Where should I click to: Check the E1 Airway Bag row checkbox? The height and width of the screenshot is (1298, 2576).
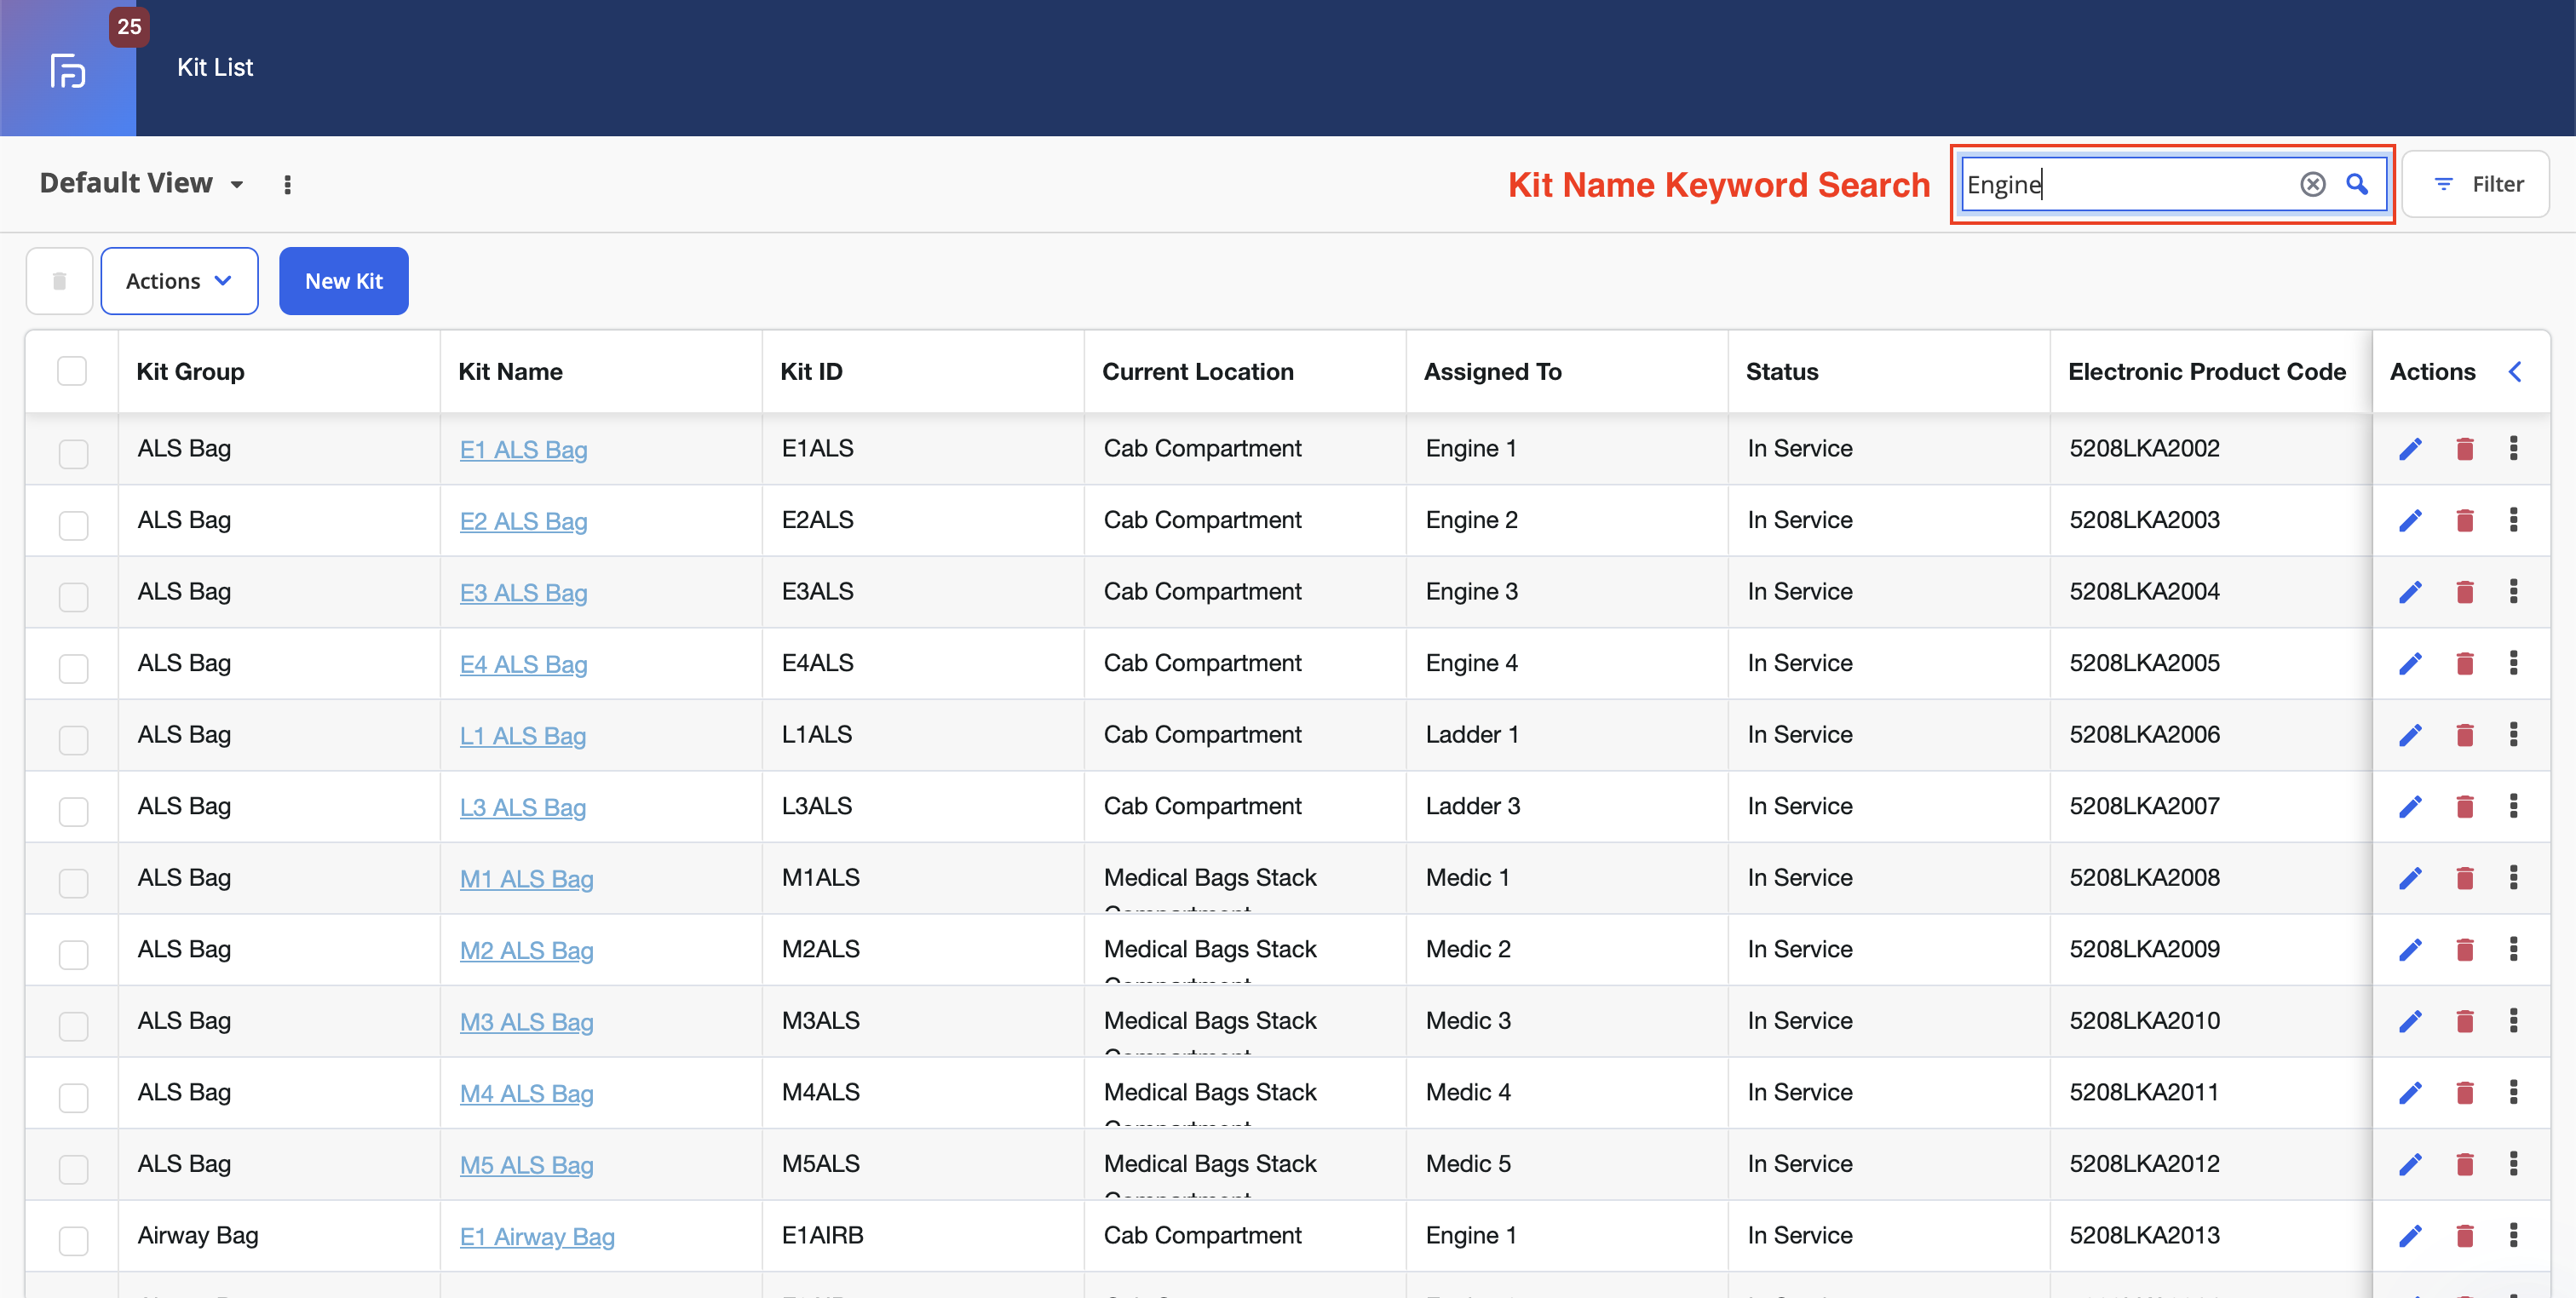tap(73, 1241)
